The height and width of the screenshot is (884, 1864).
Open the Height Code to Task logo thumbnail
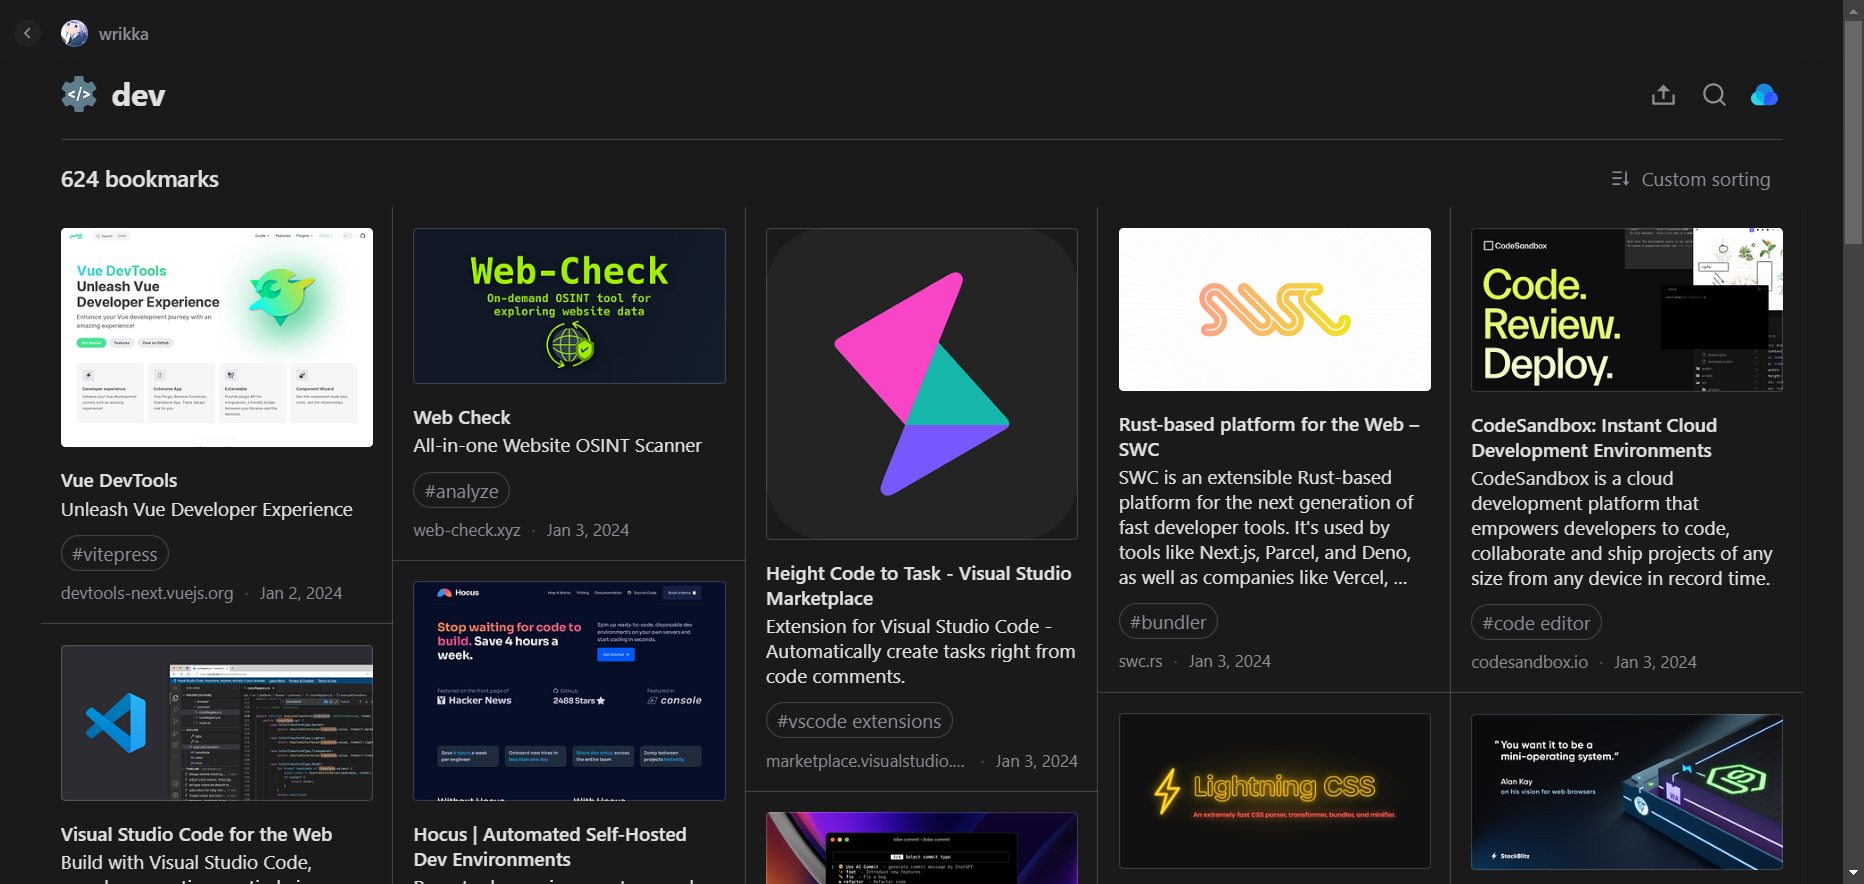(x=922, y=384)
